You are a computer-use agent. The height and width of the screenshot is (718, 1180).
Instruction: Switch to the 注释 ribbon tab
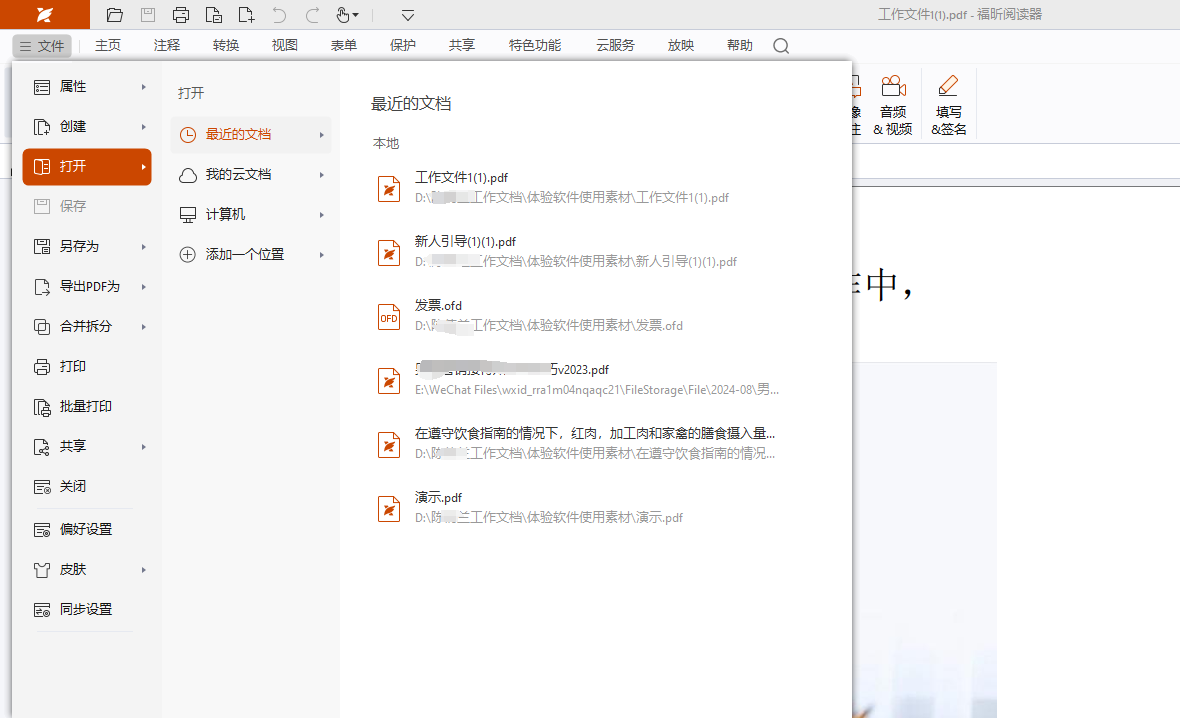[x=167, y=46]
